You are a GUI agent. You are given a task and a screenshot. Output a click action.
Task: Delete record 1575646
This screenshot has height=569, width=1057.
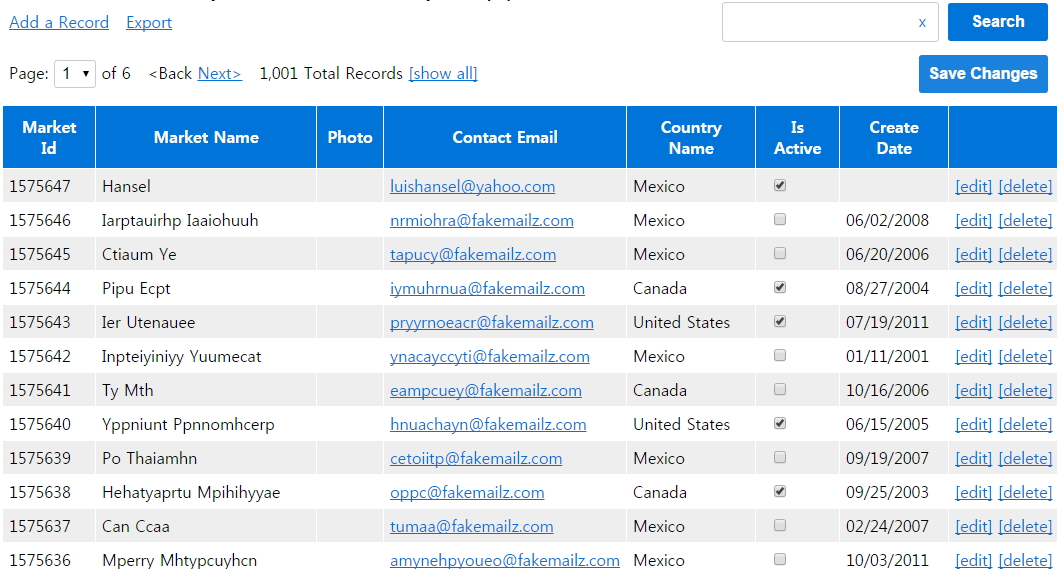1025,220
